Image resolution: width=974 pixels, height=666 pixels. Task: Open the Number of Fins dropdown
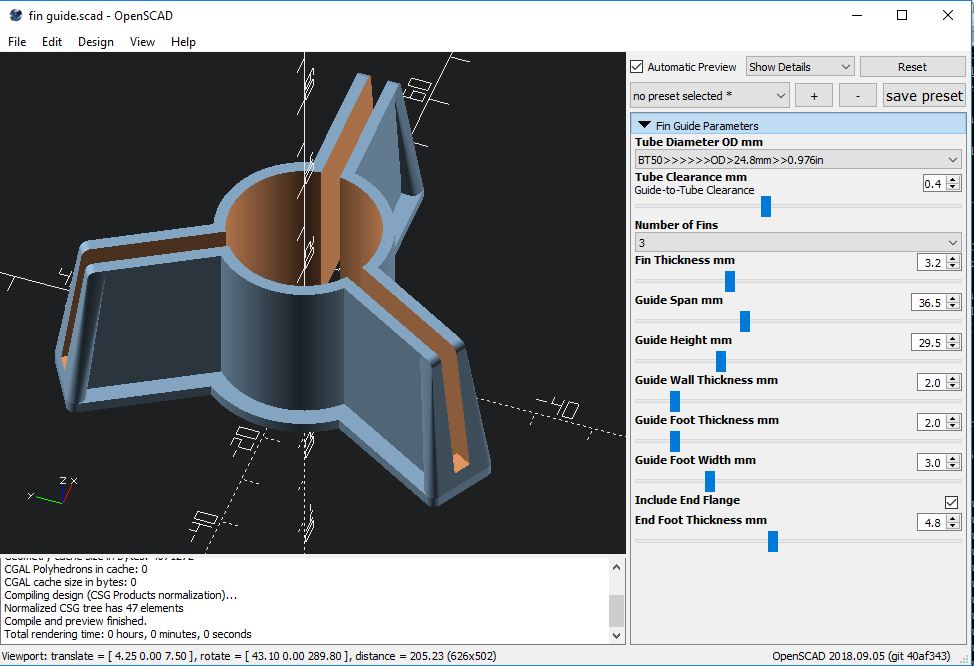[x=798, y=242]
